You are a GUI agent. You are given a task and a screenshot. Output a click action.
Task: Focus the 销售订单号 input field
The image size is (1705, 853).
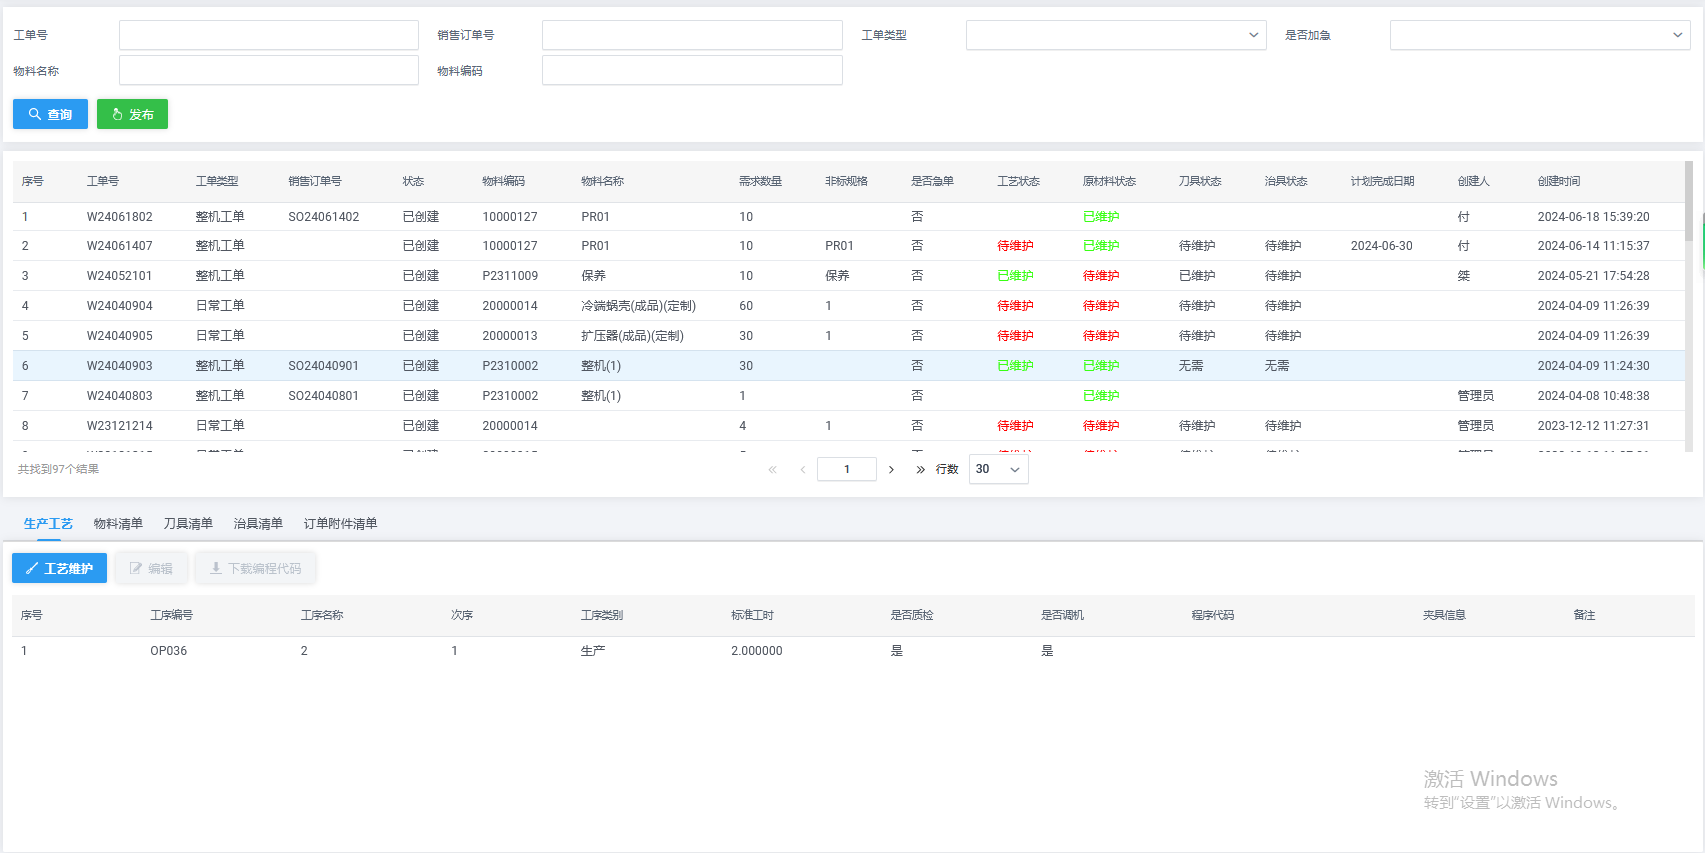point(692,35)
